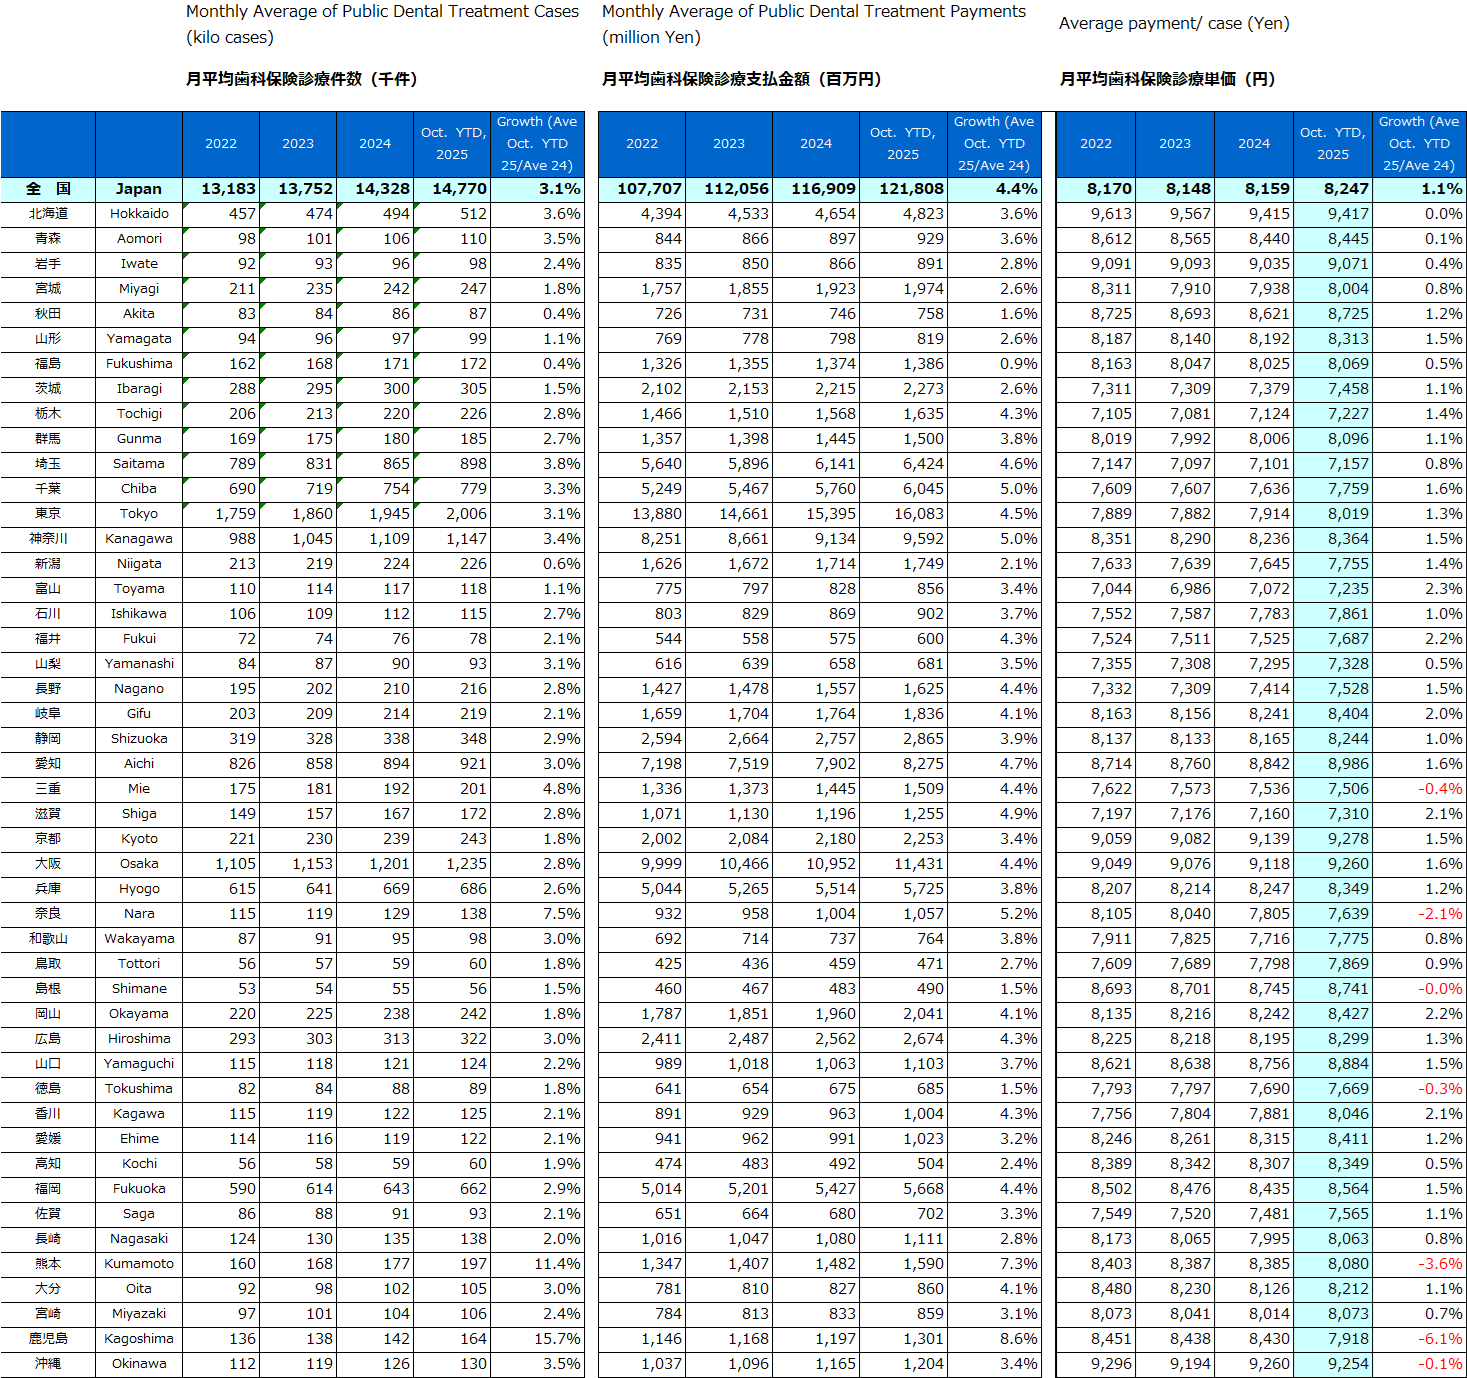Select the 2023 header in the payments table
Screen dimensions: 1467x1378
729,144
